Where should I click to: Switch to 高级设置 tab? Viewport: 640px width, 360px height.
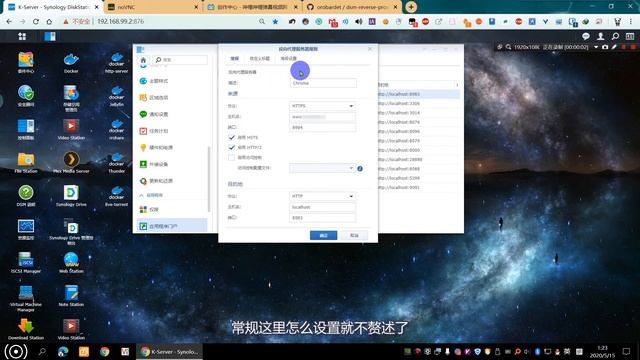(x=289, y=59)
